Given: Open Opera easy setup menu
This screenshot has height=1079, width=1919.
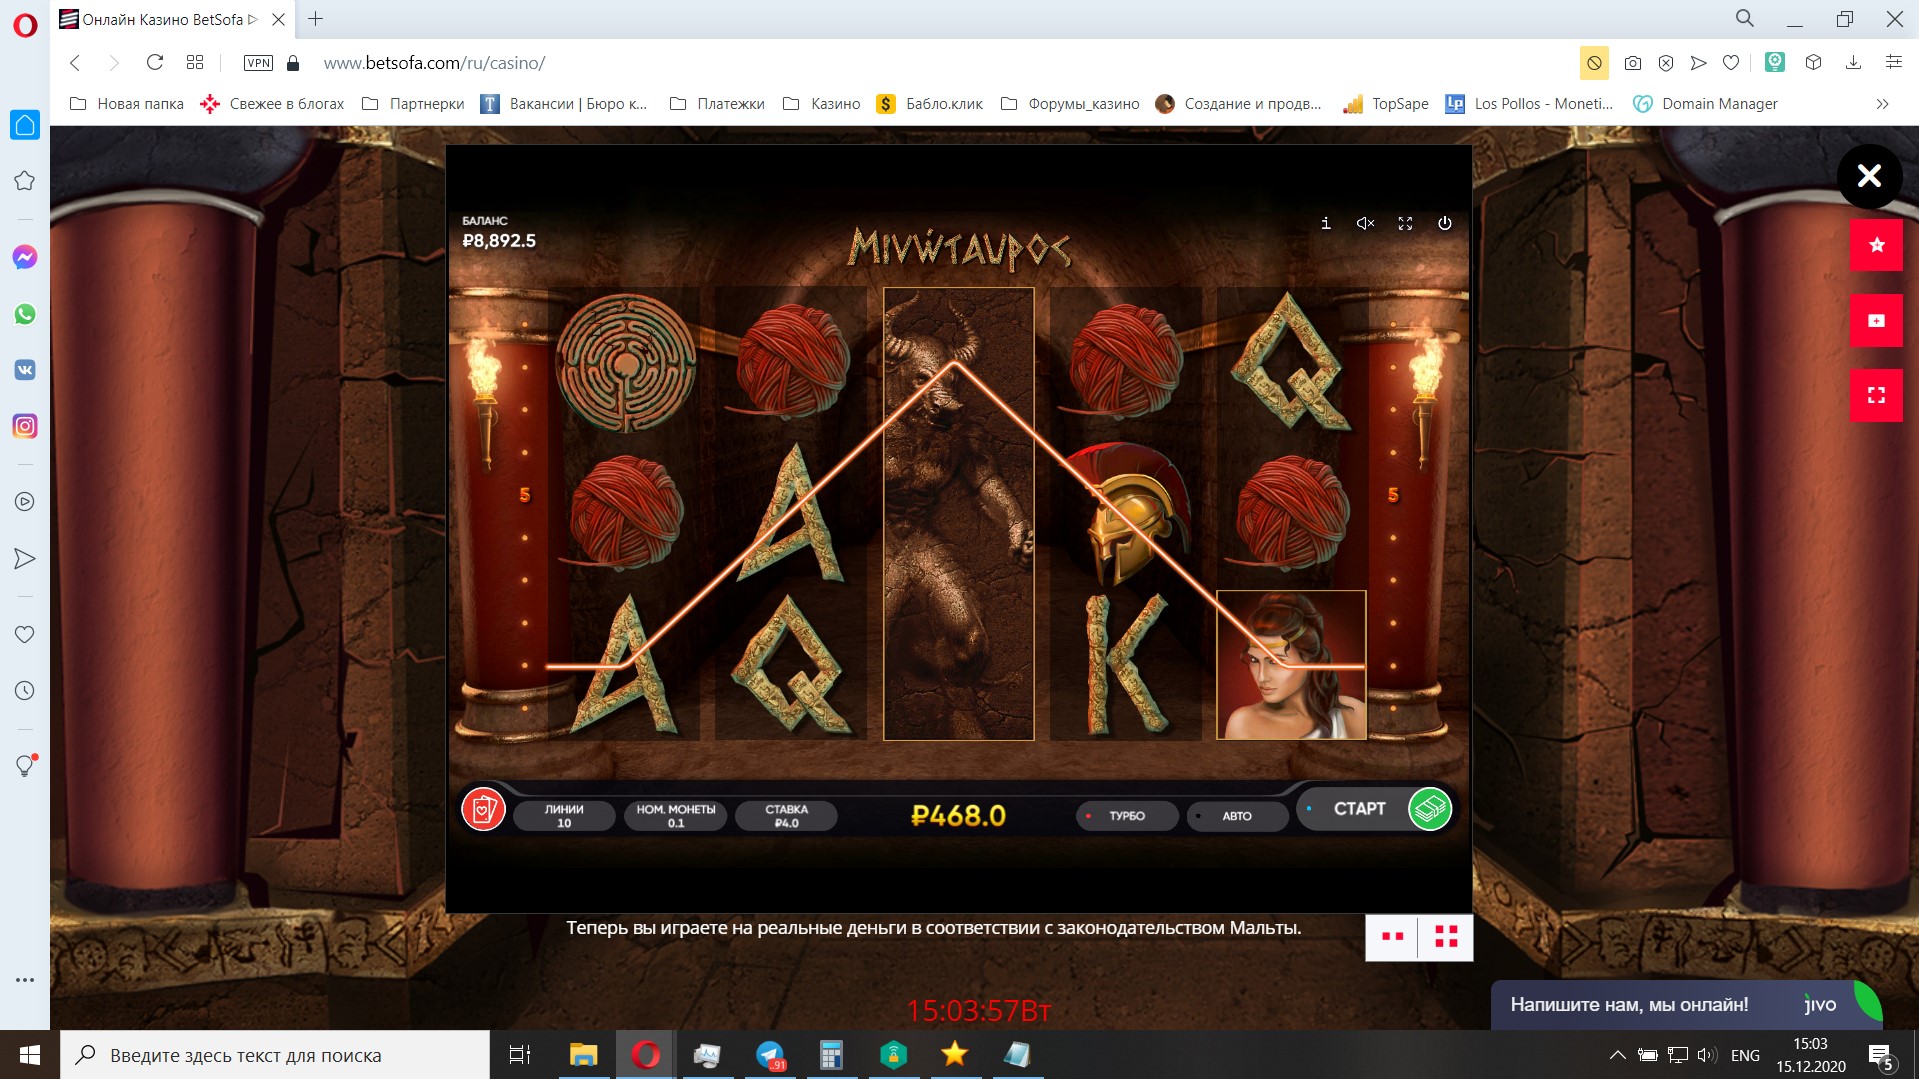Looking at the screenshot, I should (x=1893, y=63).
